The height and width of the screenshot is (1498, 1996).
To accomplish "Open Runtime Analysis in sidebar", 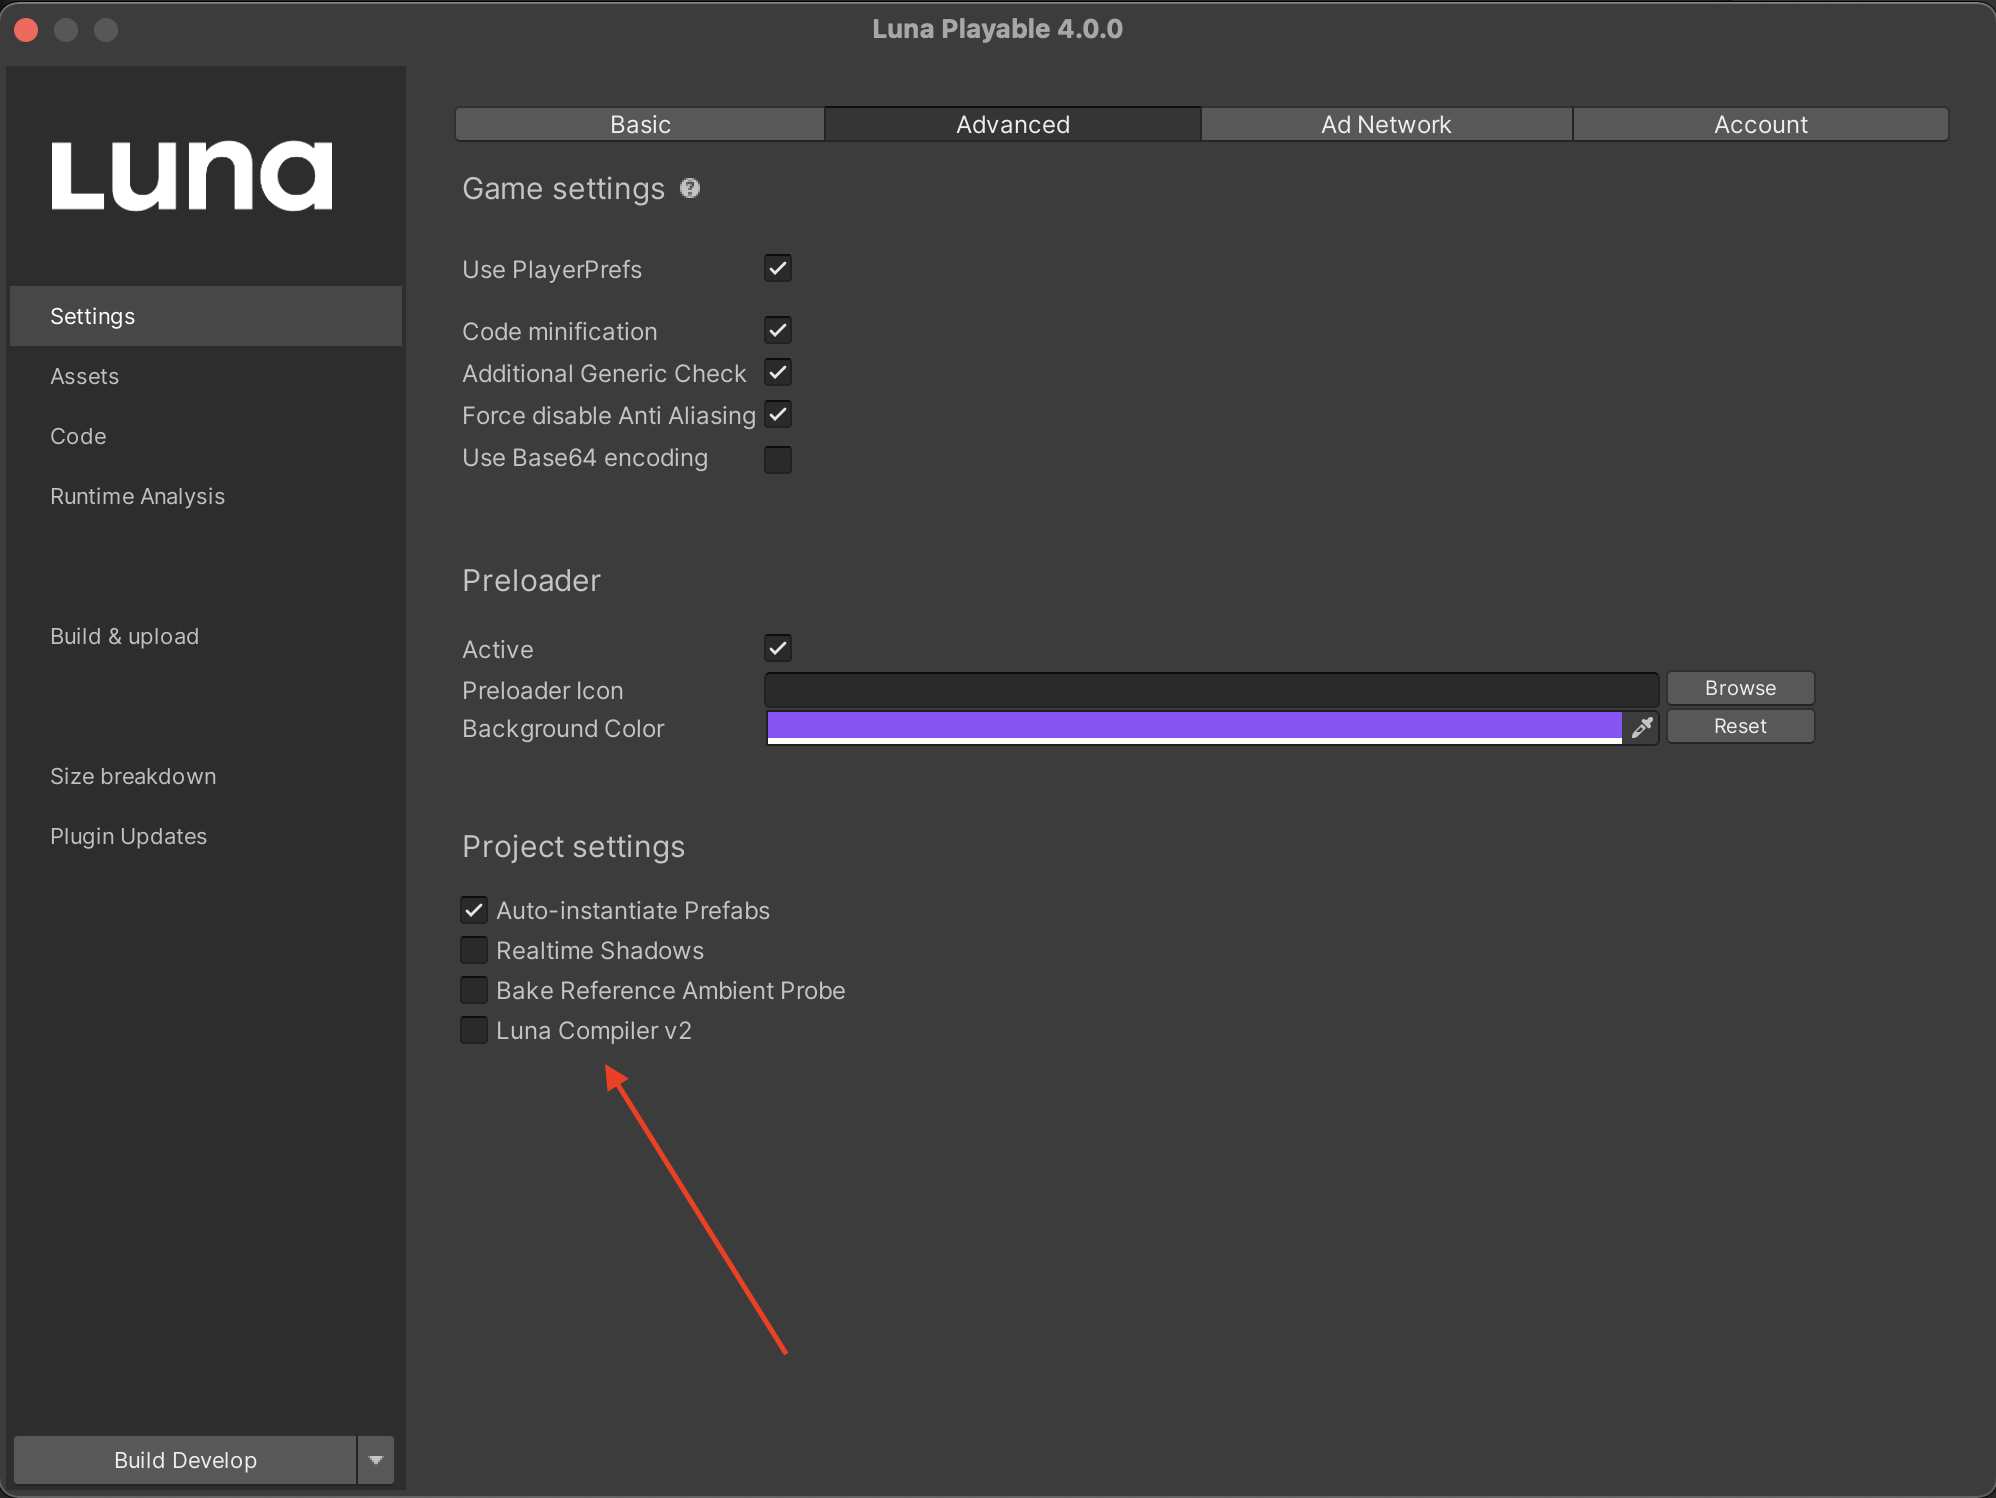I will [206, 496].
